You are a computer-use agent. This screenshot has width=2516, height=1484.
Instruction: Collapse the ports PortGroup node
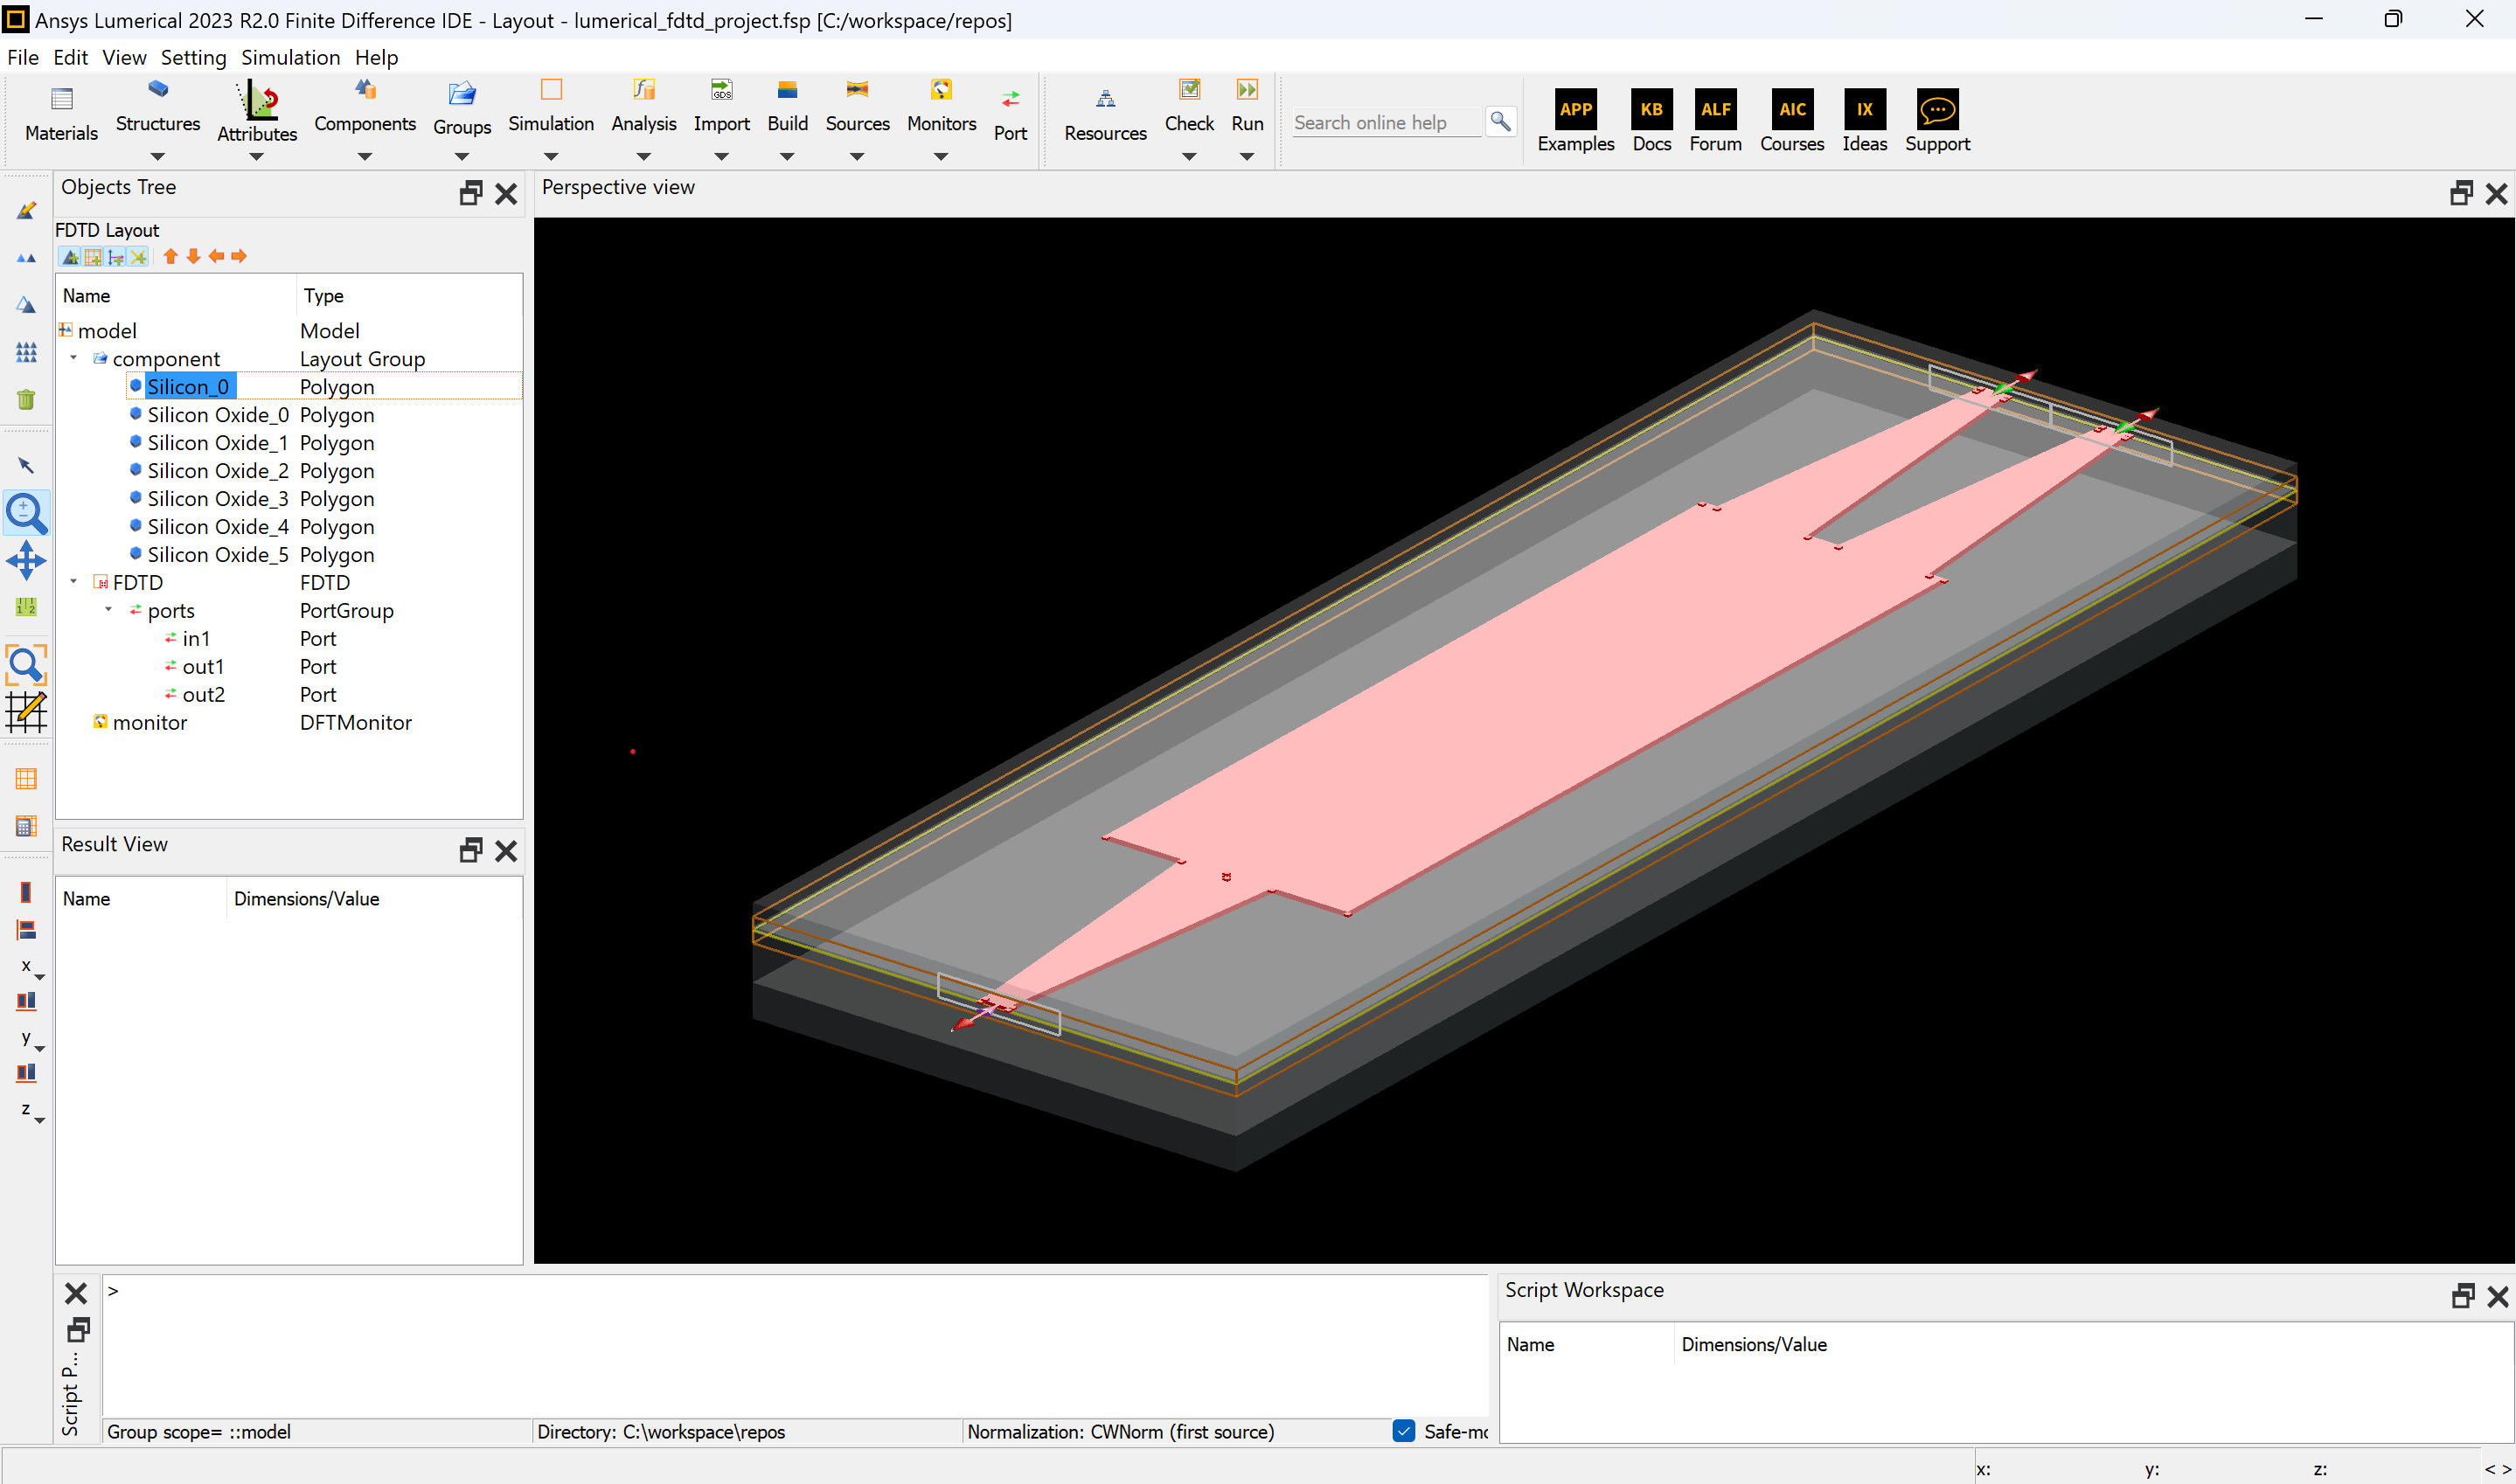click(108, 610)
